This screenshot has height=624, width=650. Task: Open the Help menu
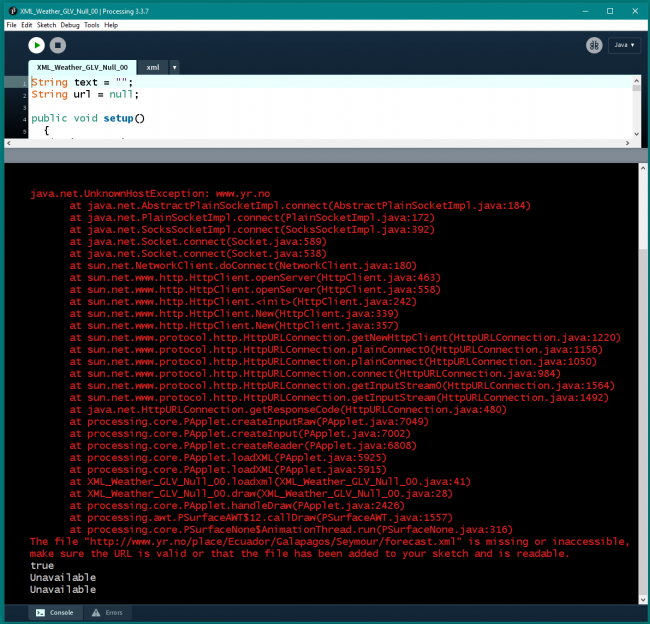111,25
